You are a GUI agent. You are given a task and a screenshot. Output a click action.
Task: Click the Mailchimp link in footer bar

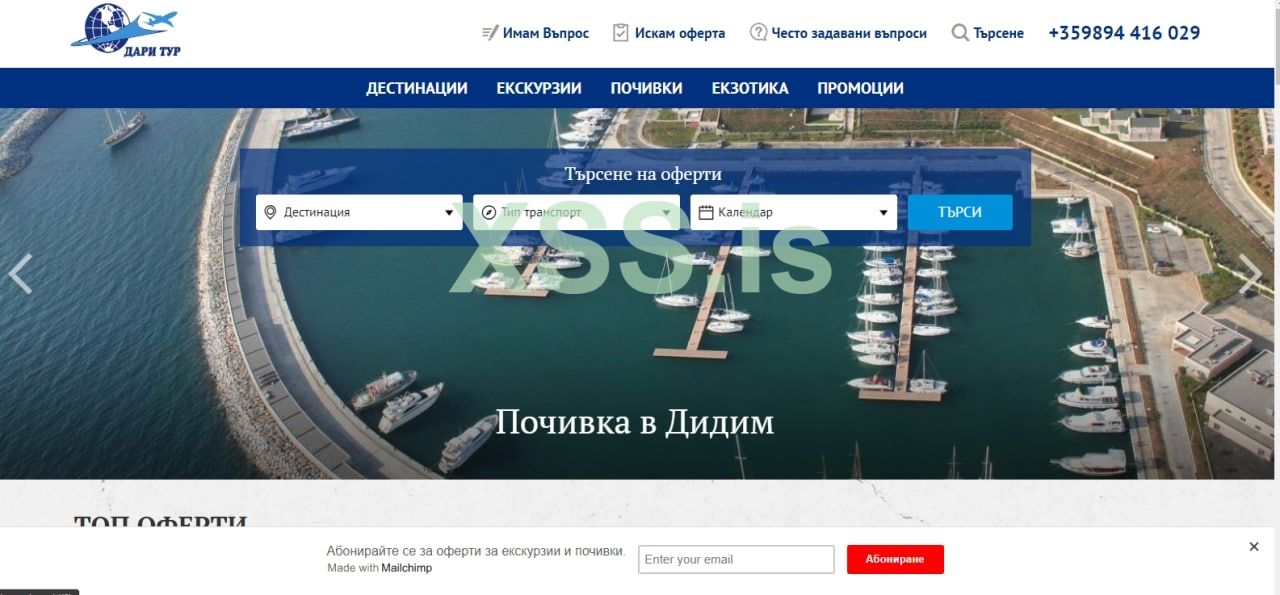pos(406,568)
